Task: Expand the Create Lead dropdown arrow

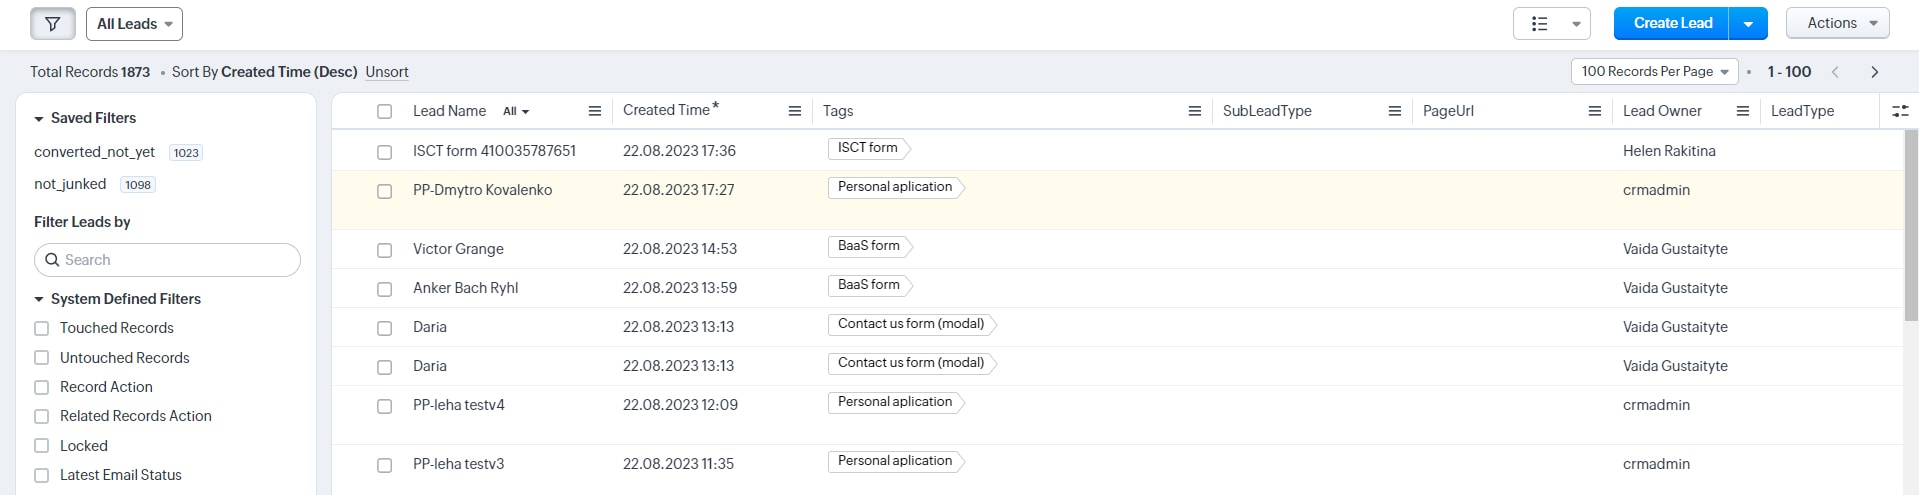Action: [x=1748, y=24]
